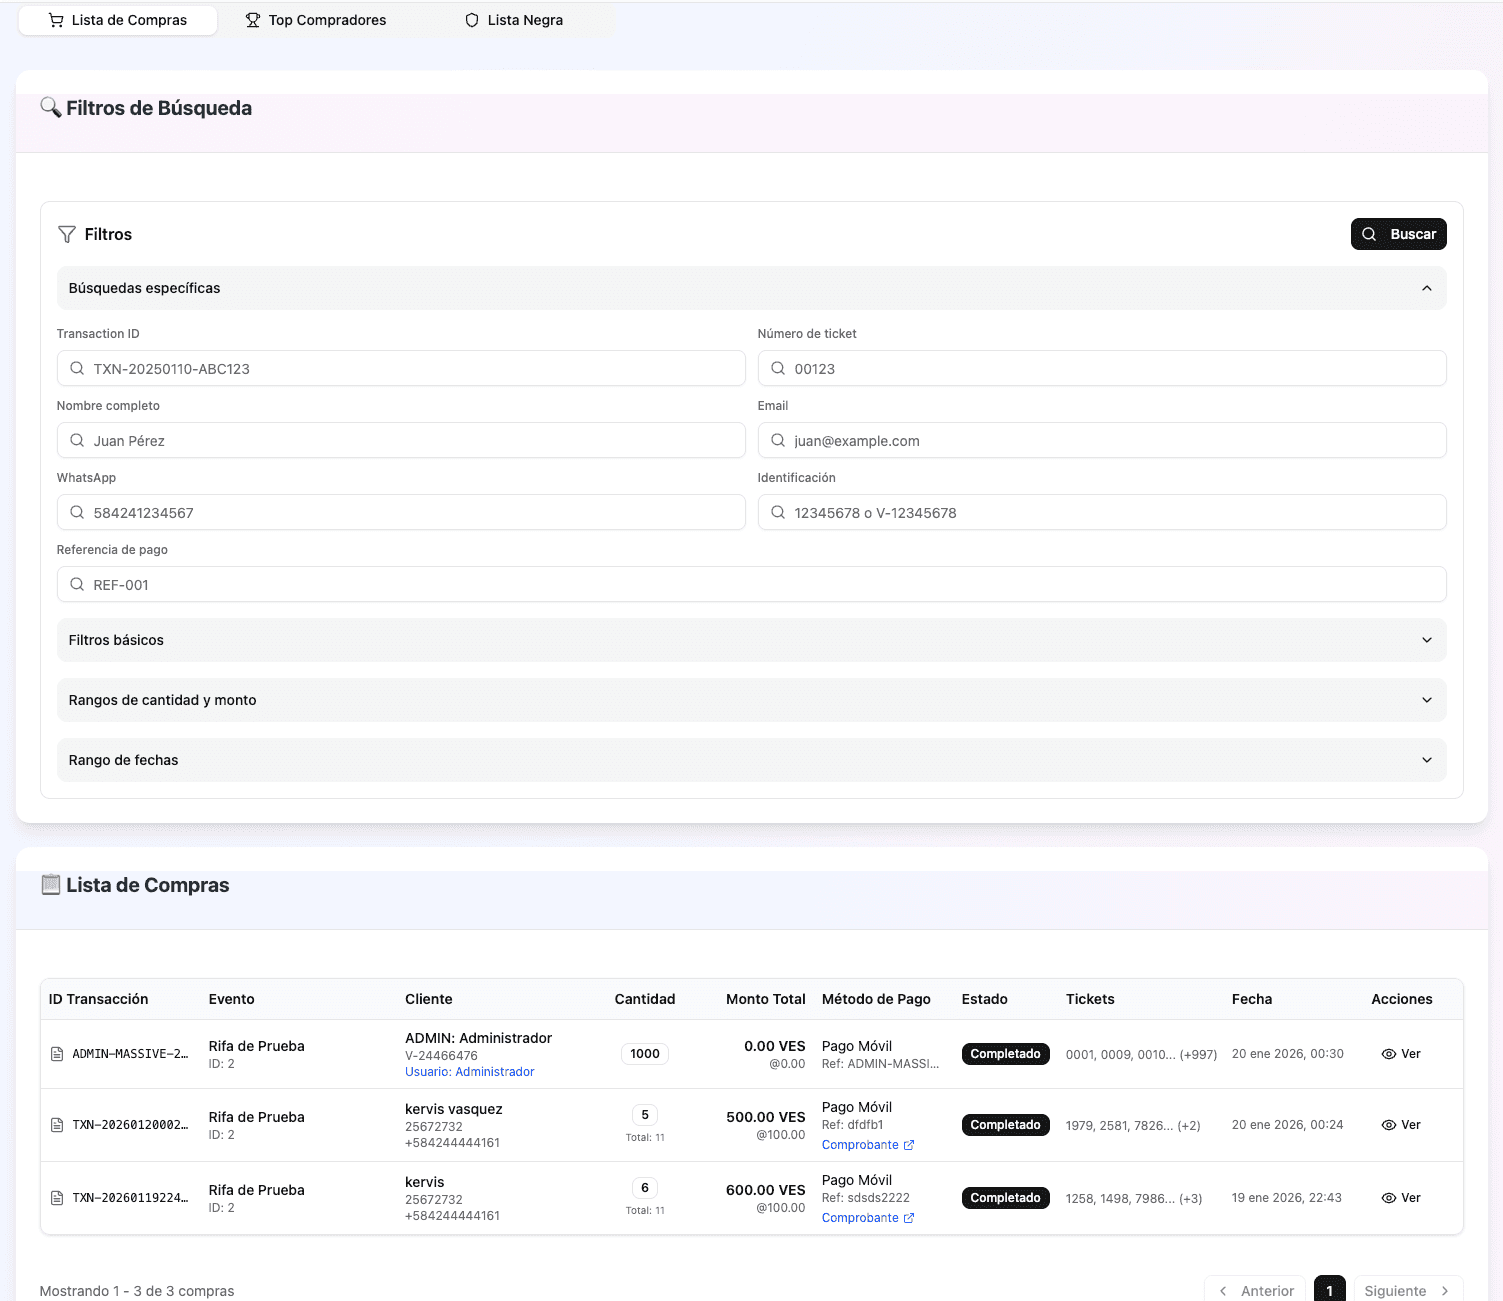Click the funnel icon beside Filtros heading
Image resolution: width=1503 pixels, height=1301 pixels.
pyautogui.click(x=67, y=234)
